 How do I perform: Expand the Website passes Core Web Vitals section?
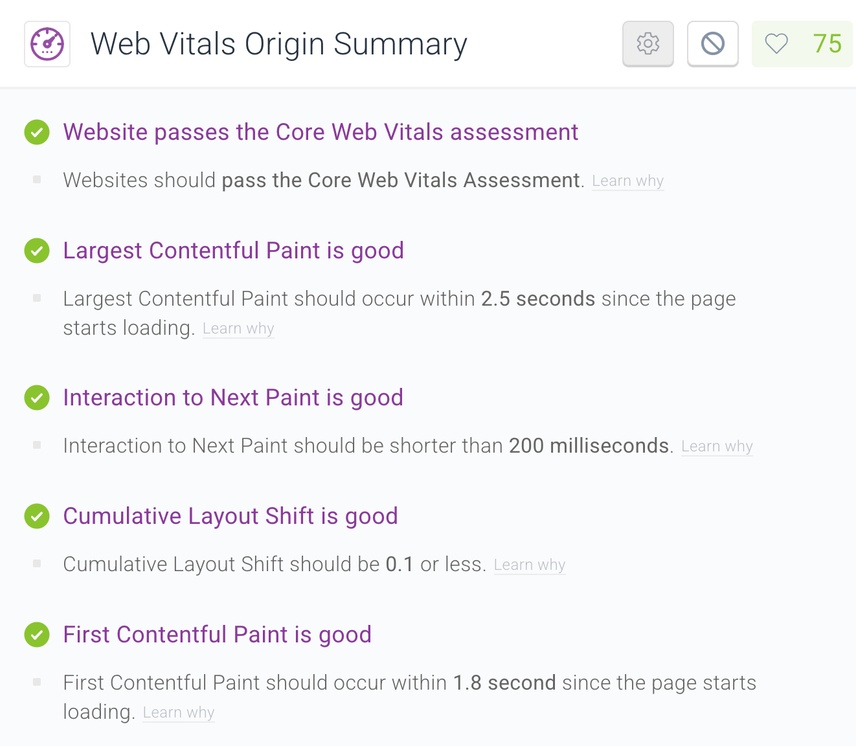320,132
